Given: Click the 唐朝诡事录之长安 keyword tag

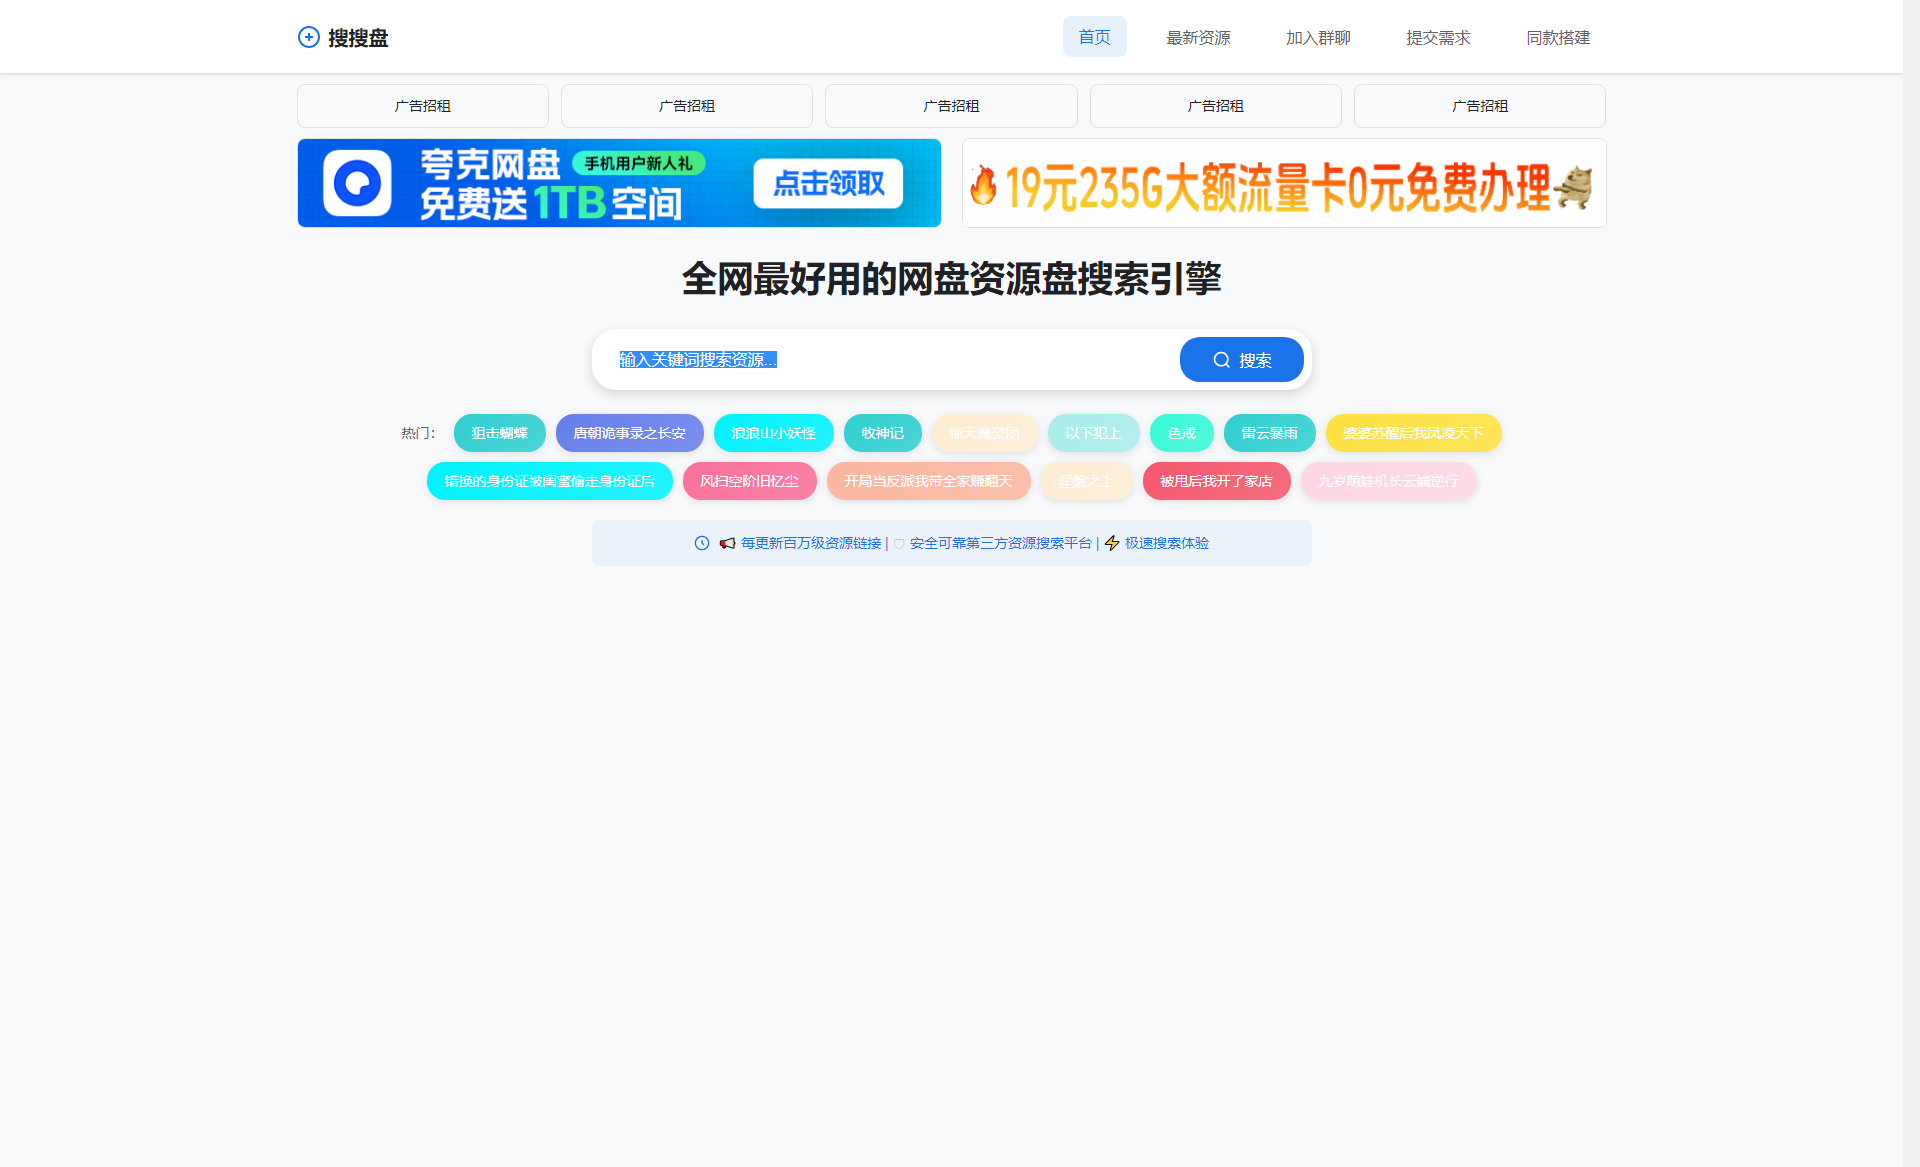Looking at the screenshot, I should tap(629, 433).
